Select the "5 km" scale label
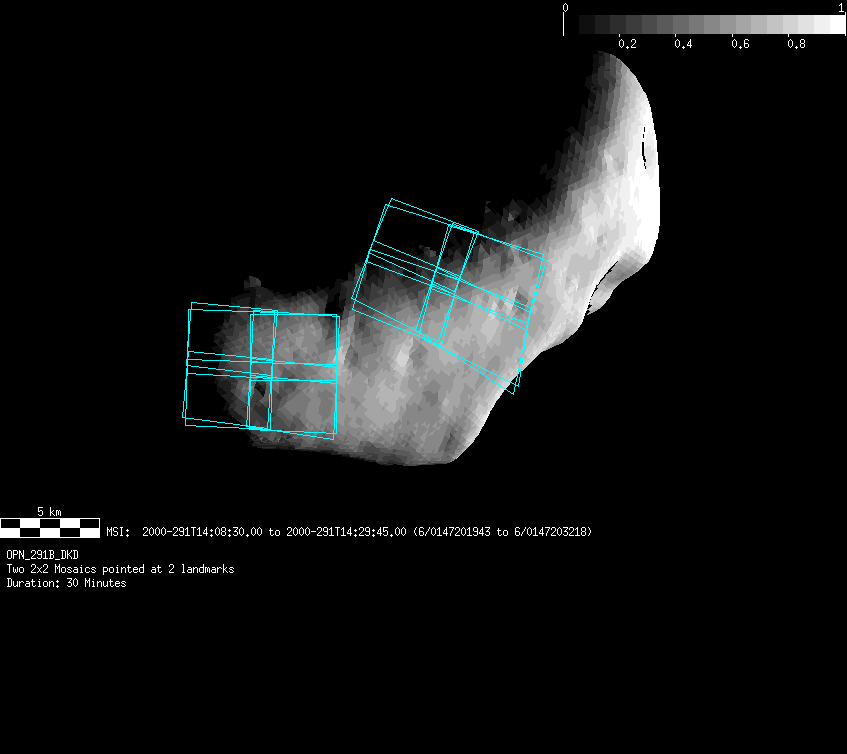Viewport: 847px width, 754px height. tap(49, 512)
